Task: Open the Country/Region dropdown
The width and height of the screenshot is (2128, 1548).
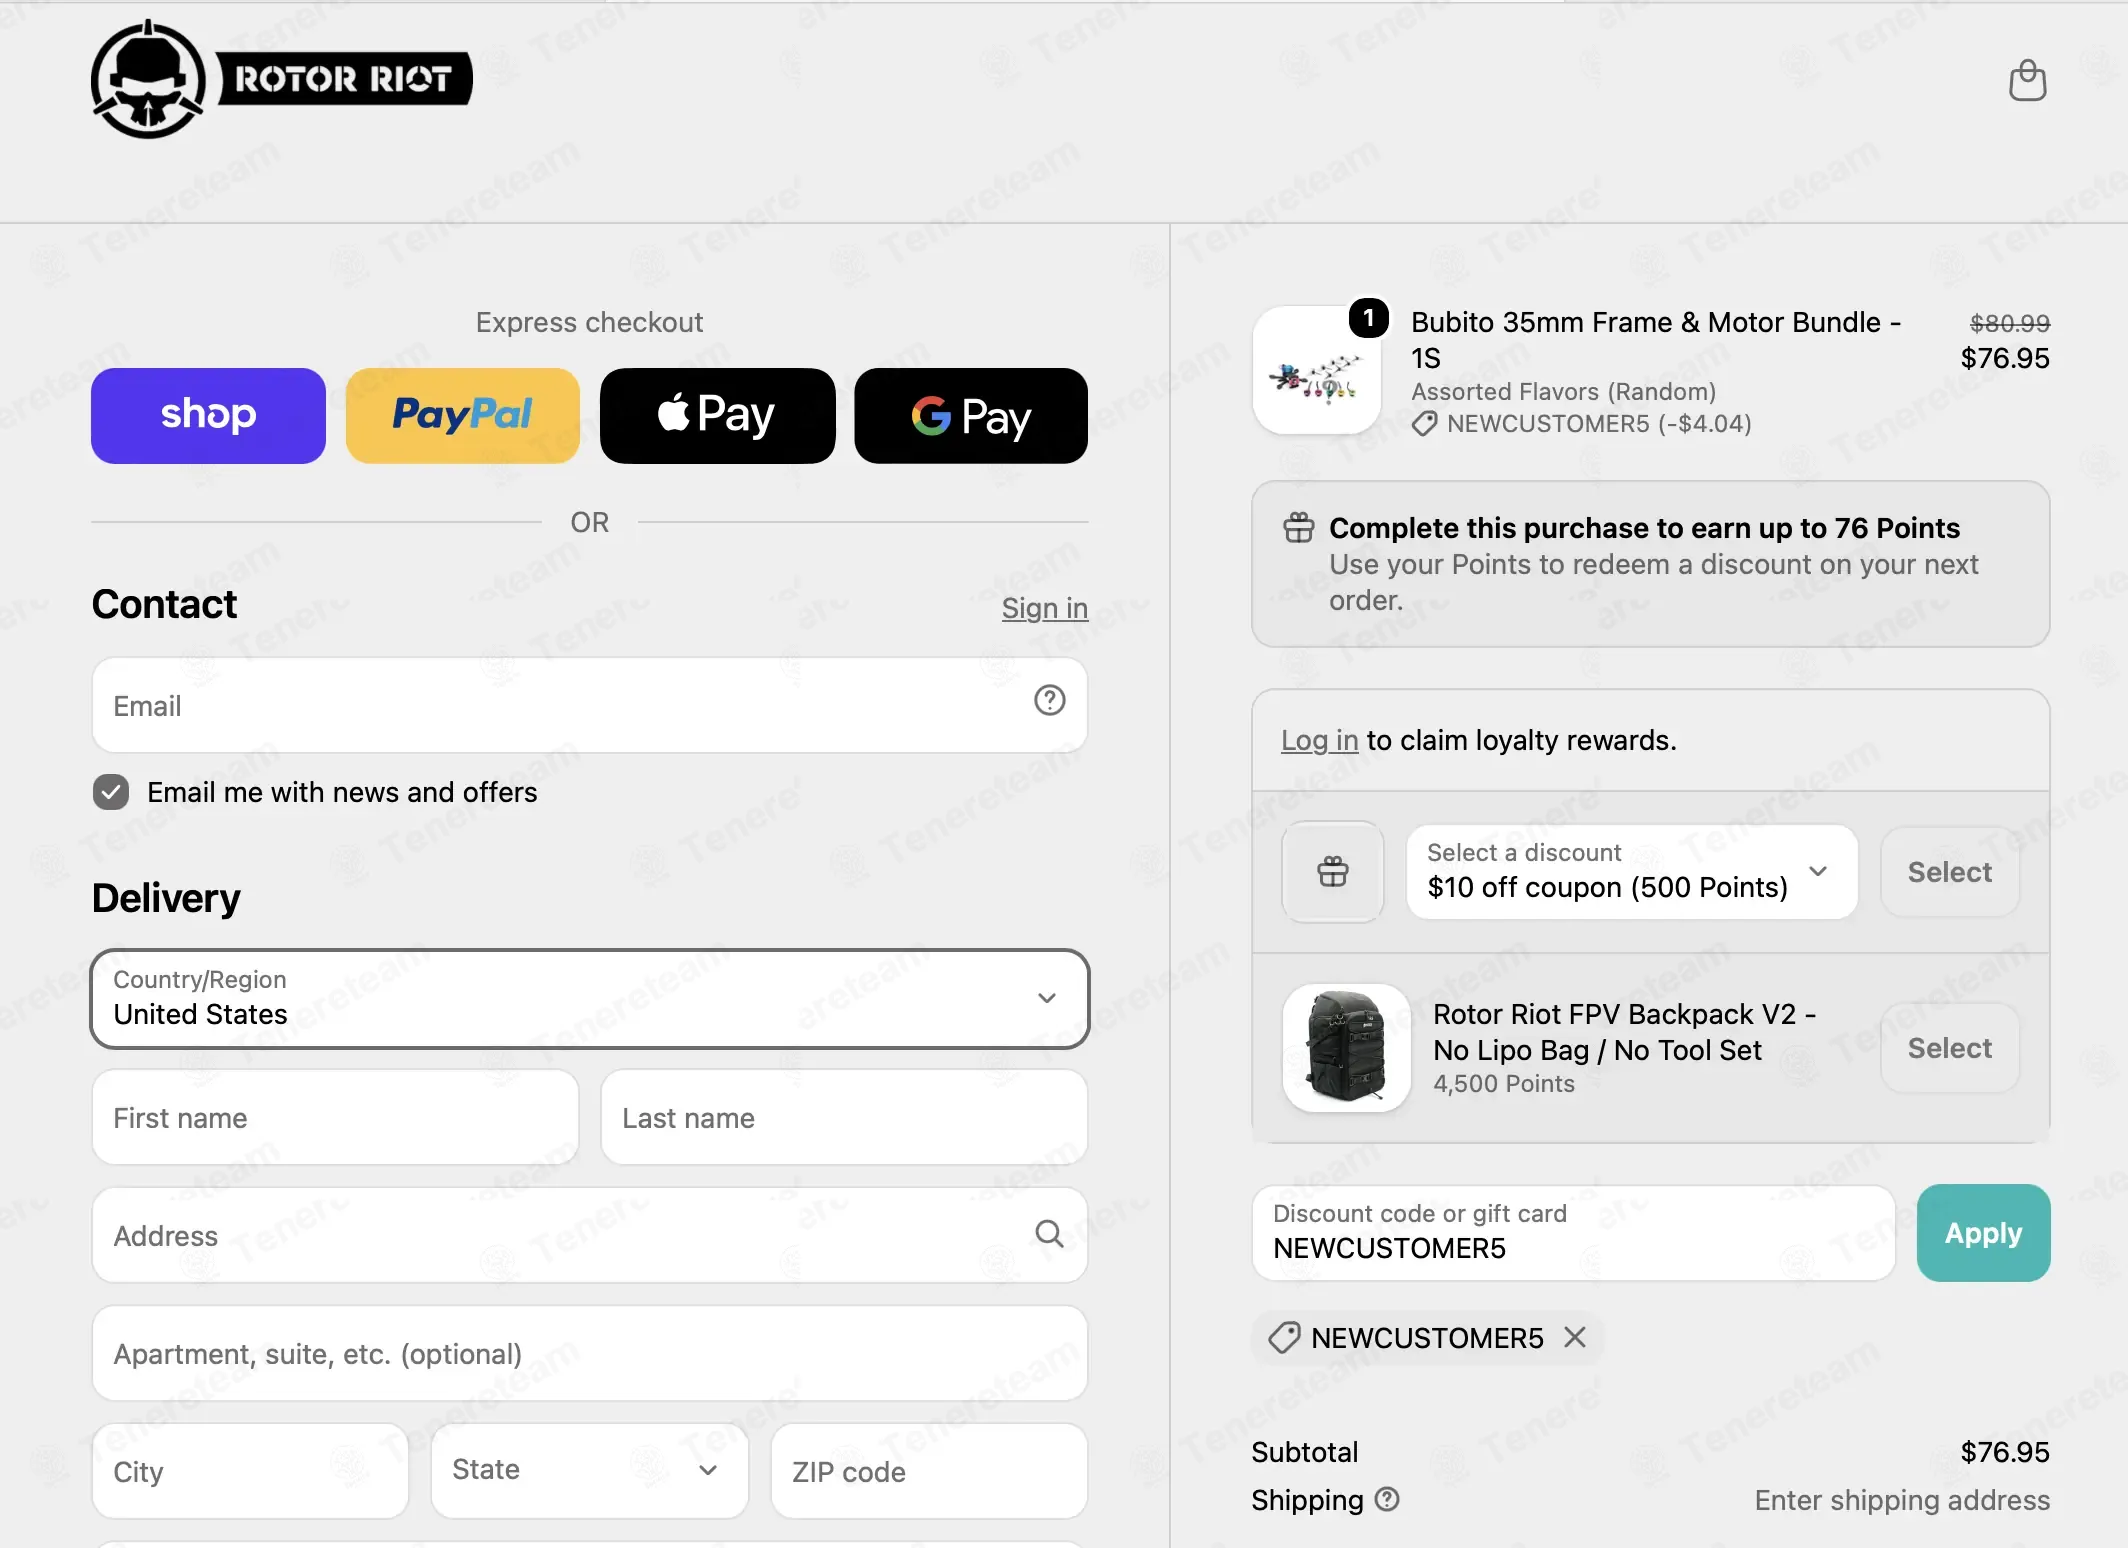Action: (589, 998)
